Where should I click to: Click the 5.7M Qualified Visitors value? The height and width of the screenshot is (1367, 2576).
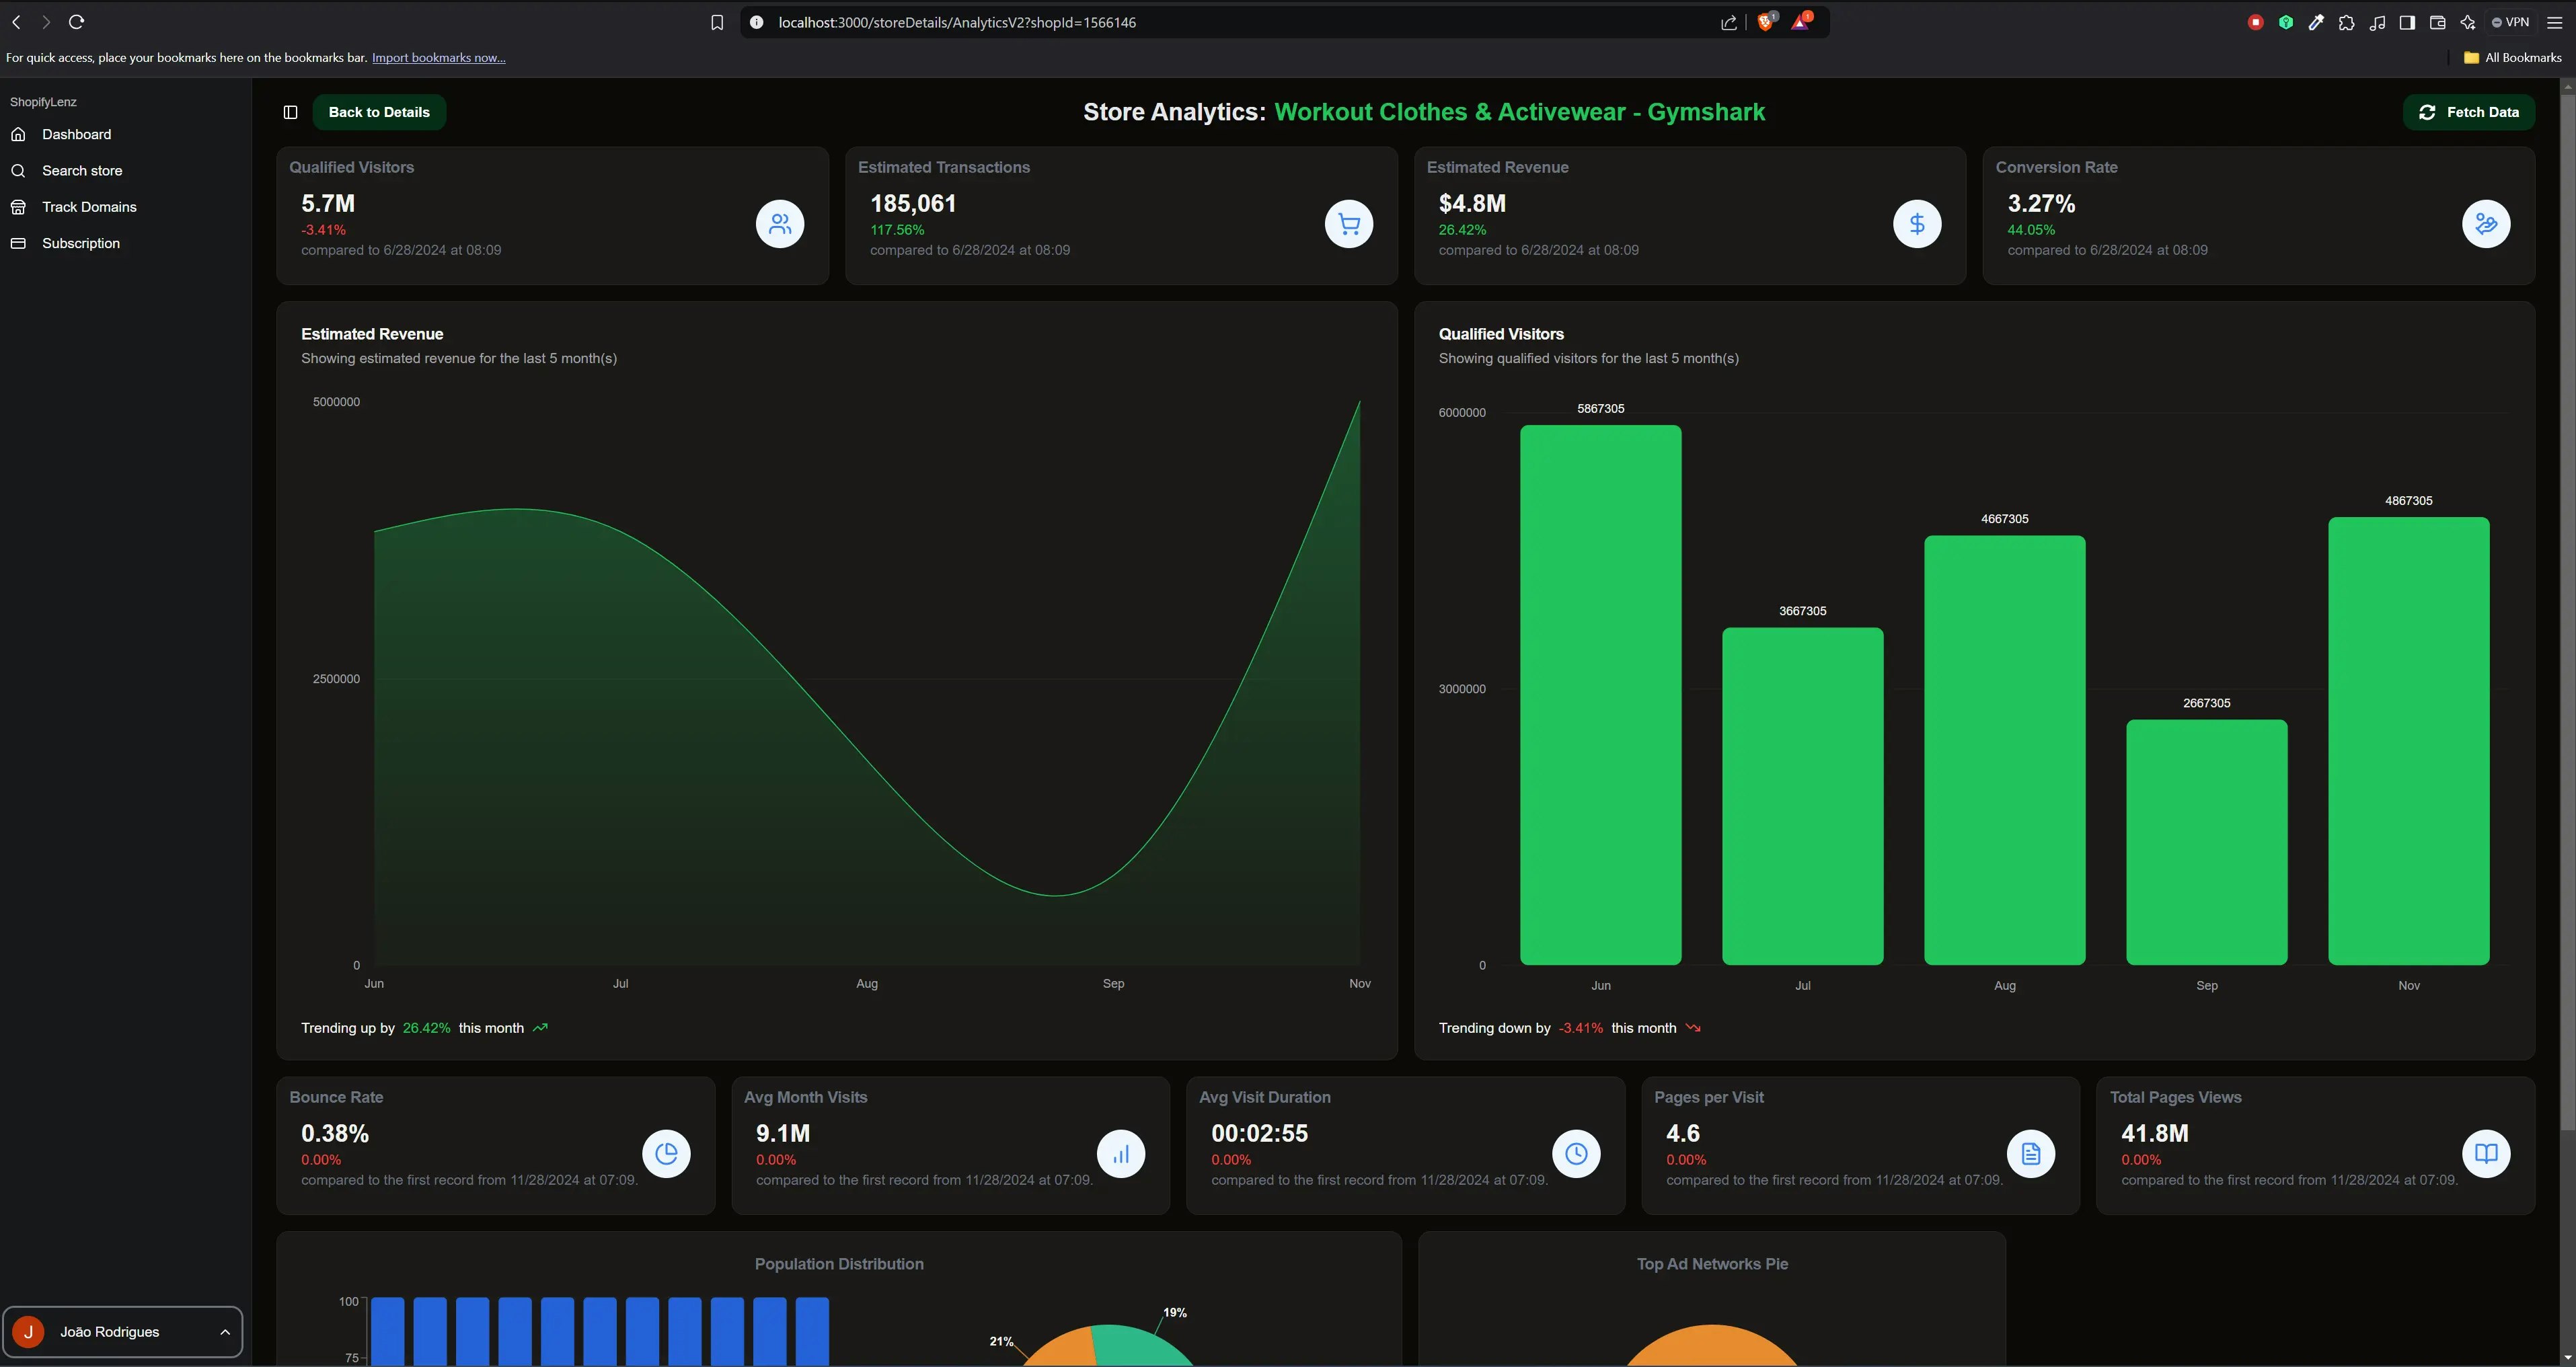click(x=328, y=203)
